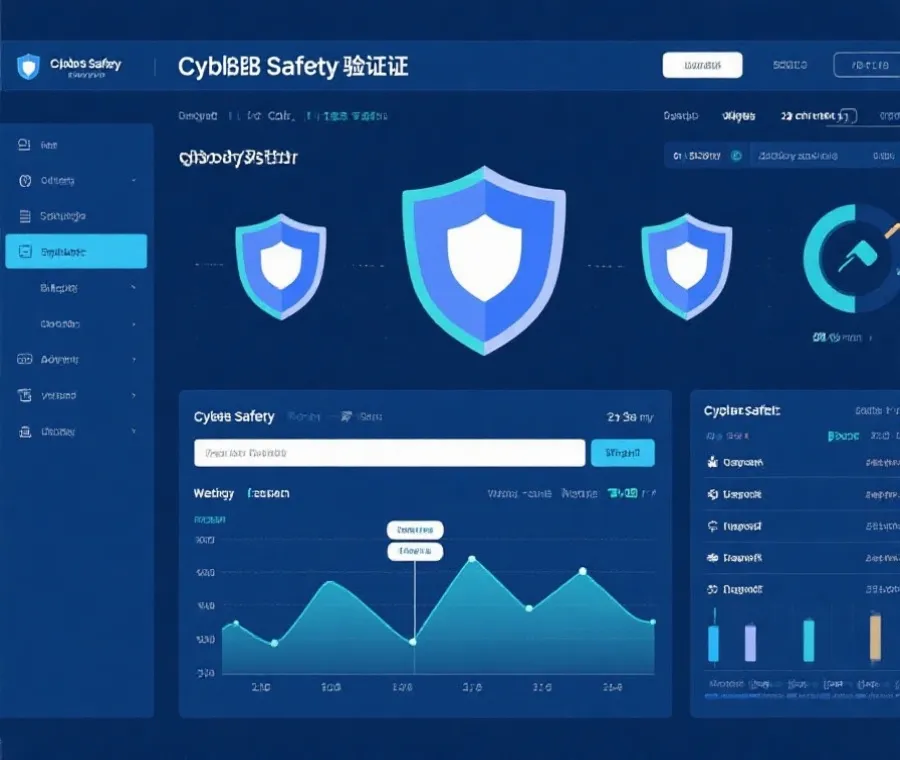900x760 pixels.
Task: Expand the sidebar item below the highlighted one
Action: 133,288
